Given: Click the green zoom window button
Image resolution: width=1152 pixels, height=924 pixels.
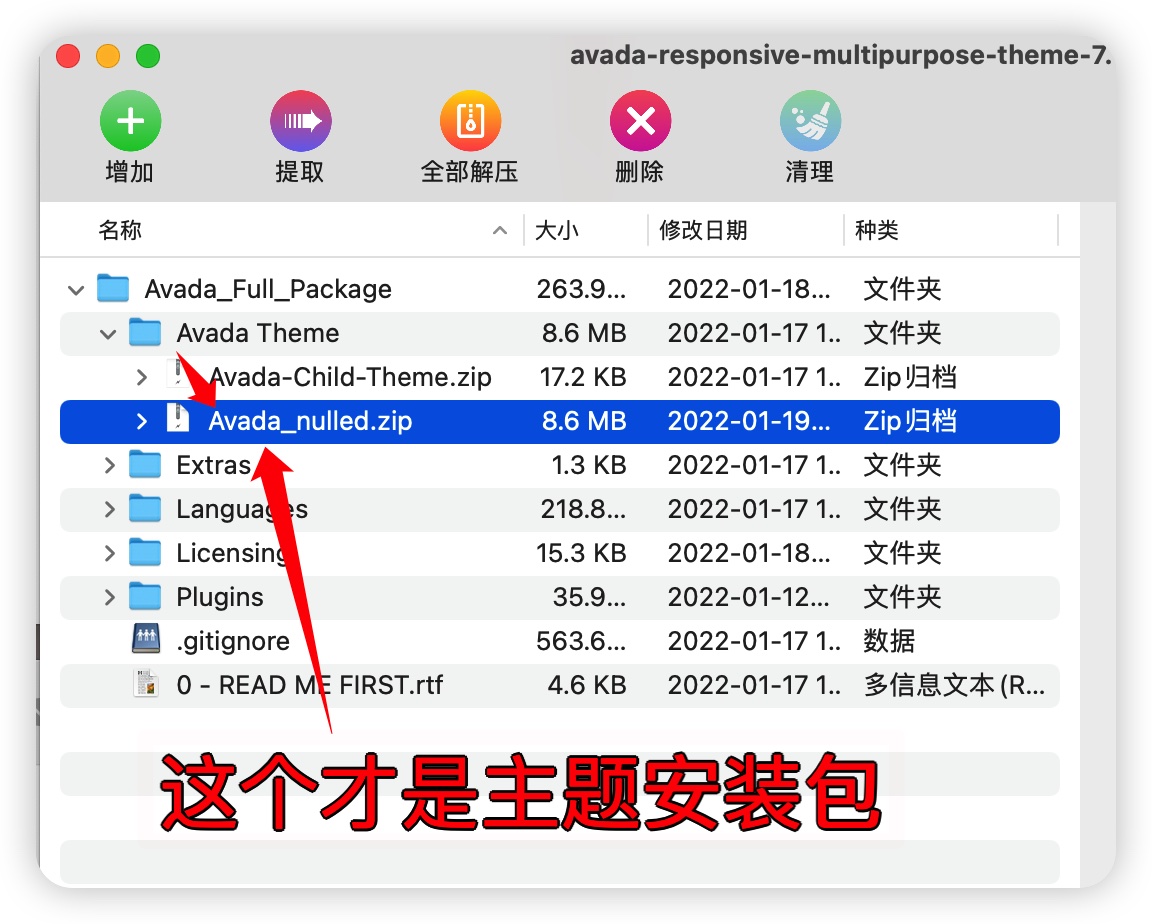Looking at the screenshot, I should tap(148, 56).
